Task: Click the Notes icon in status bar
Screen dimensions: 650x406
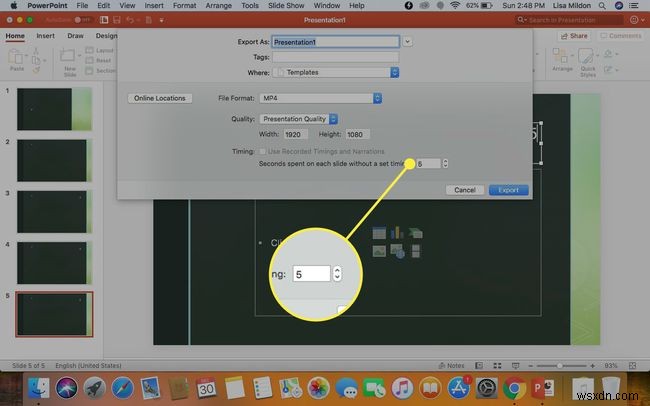Action: [442, 366]
